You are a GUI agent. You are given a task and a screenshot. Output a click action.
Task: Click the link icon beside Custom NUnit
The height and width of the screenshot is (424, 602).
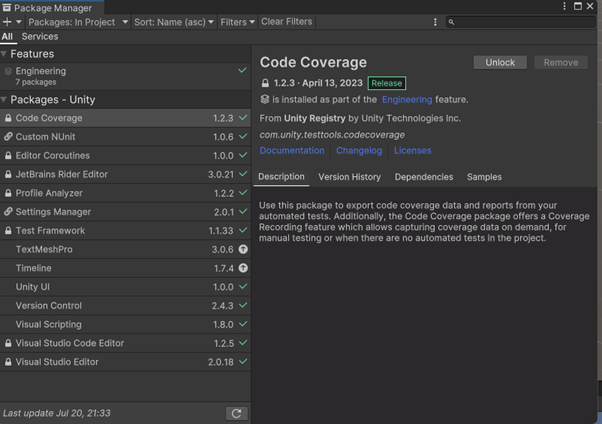pos(8,137)
